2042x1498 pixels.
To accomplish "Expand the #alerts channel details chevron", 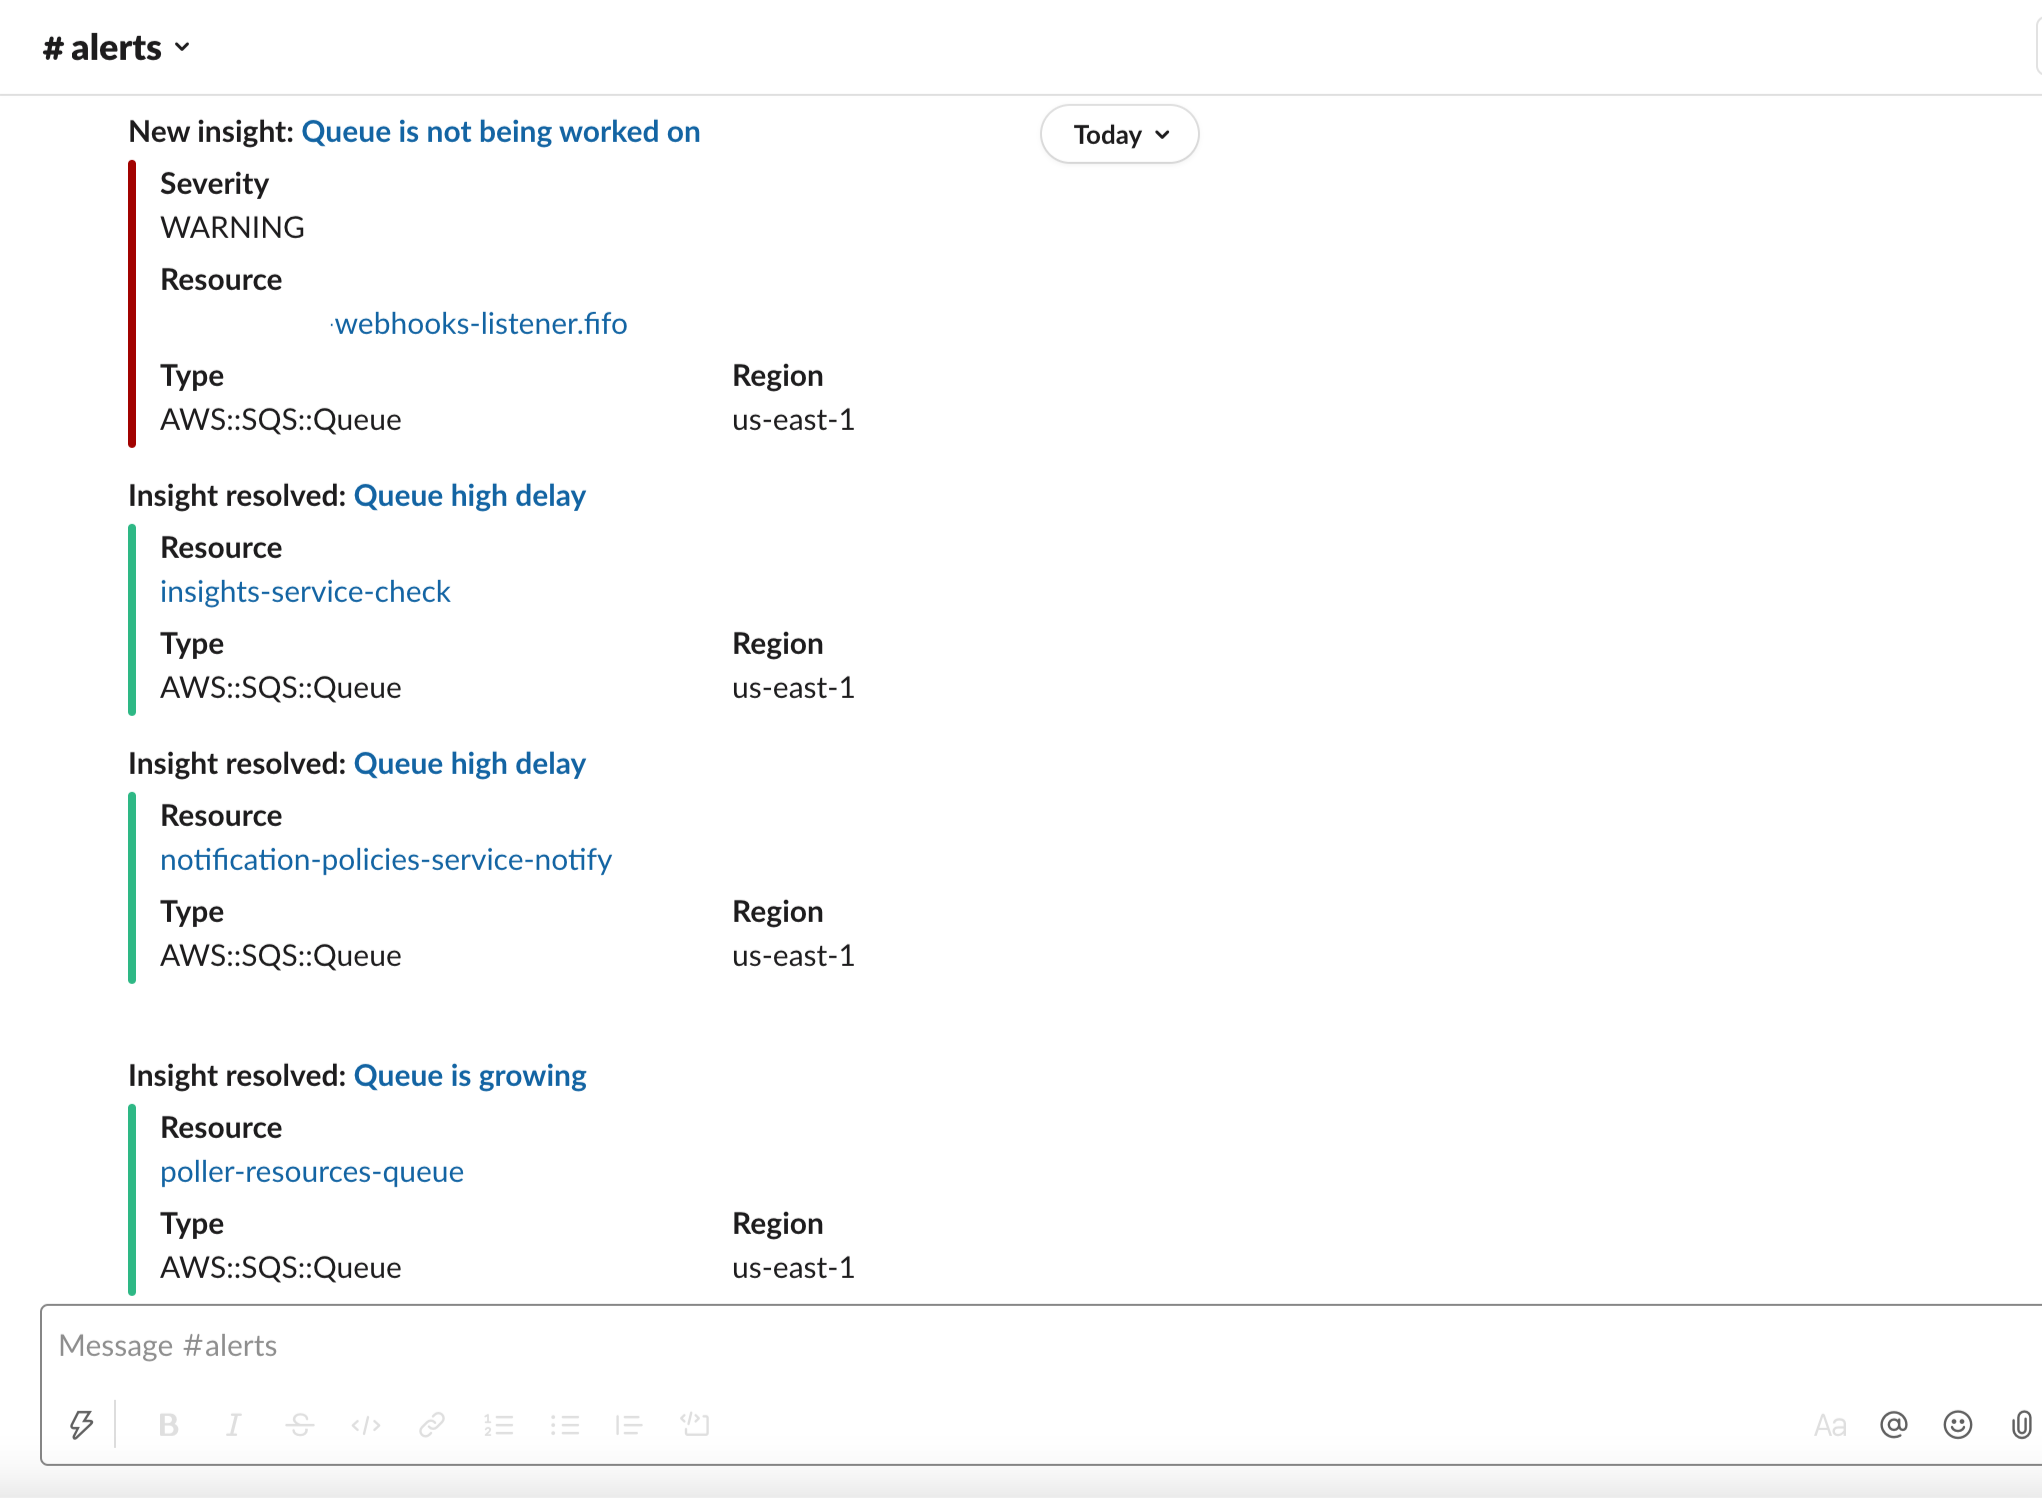I will pyautogui.click(x=182, y=47).
